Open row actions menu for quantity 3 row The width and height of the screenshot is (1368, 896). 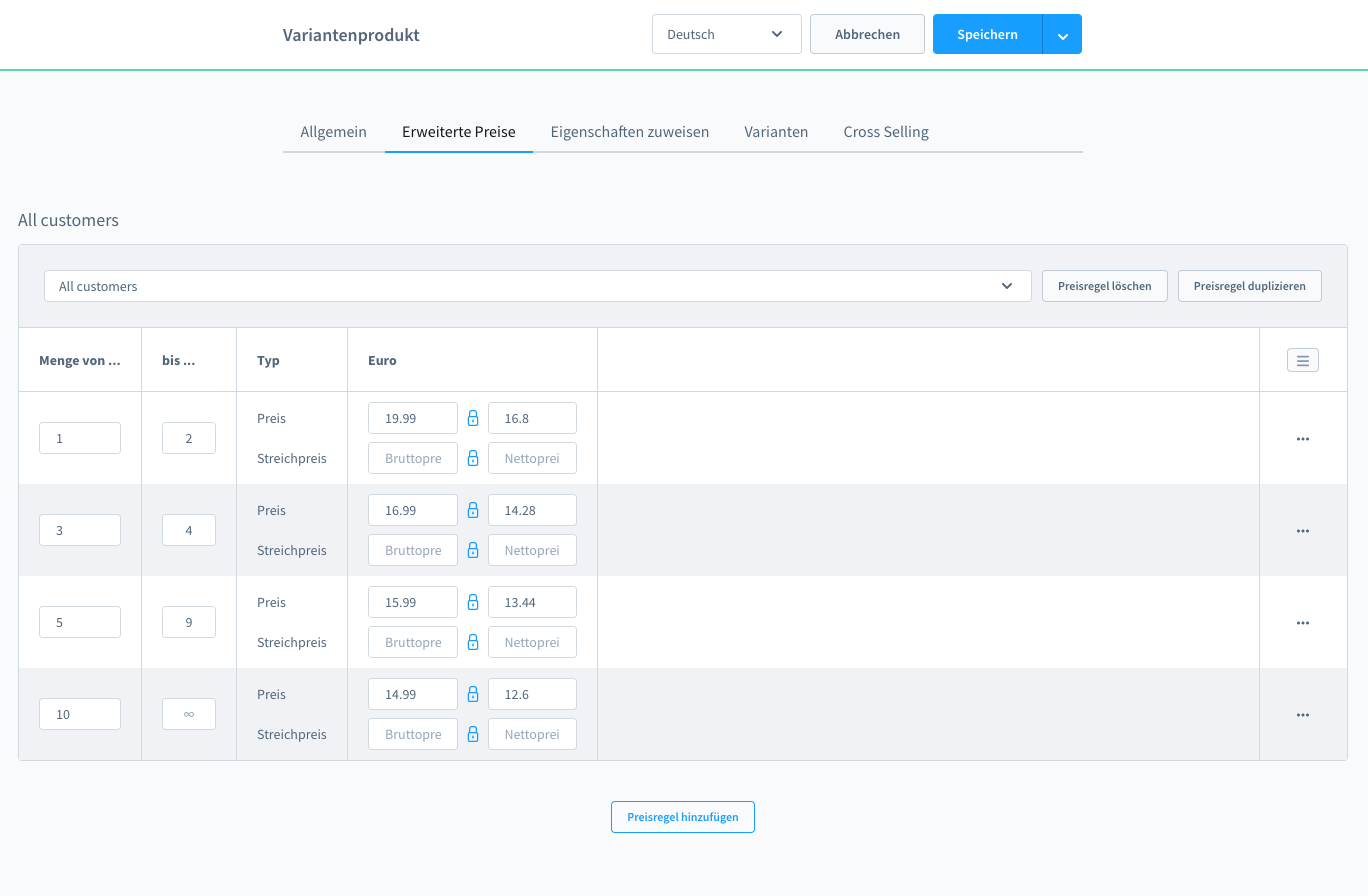tap(1302, 531)
